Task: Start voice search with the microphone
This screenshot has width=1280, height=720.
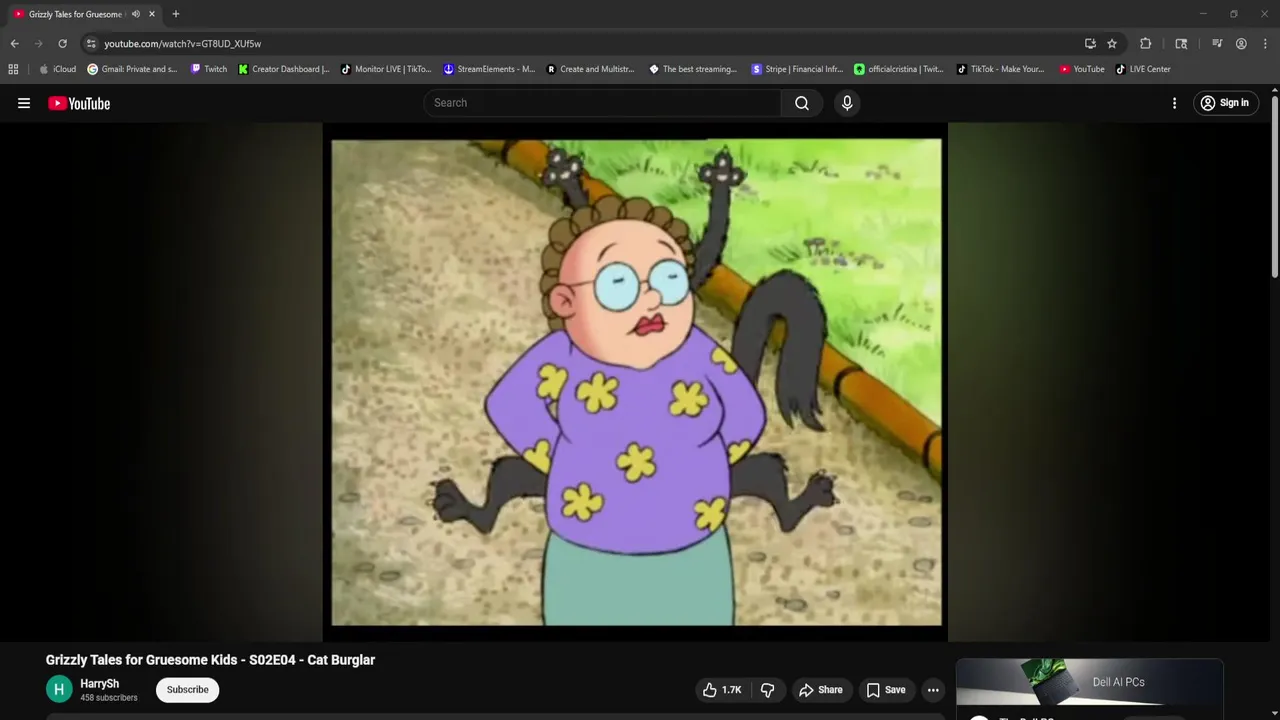Action: click(847, 103)
